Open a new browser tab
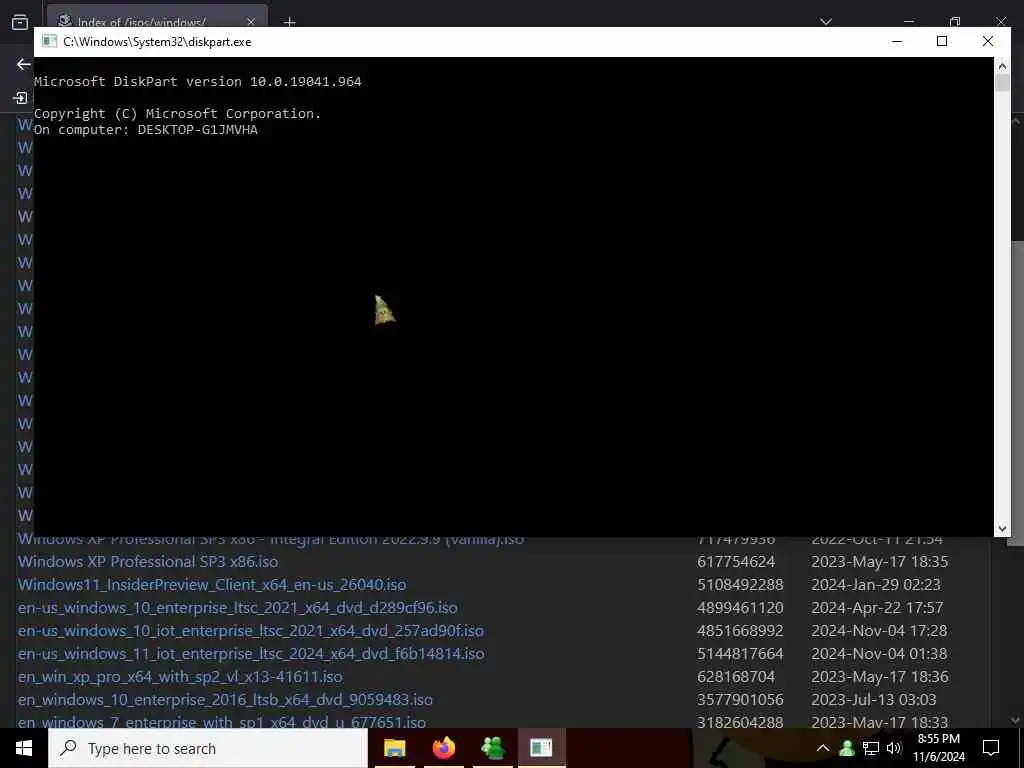The image size is (1024, 768). point(289,22)
